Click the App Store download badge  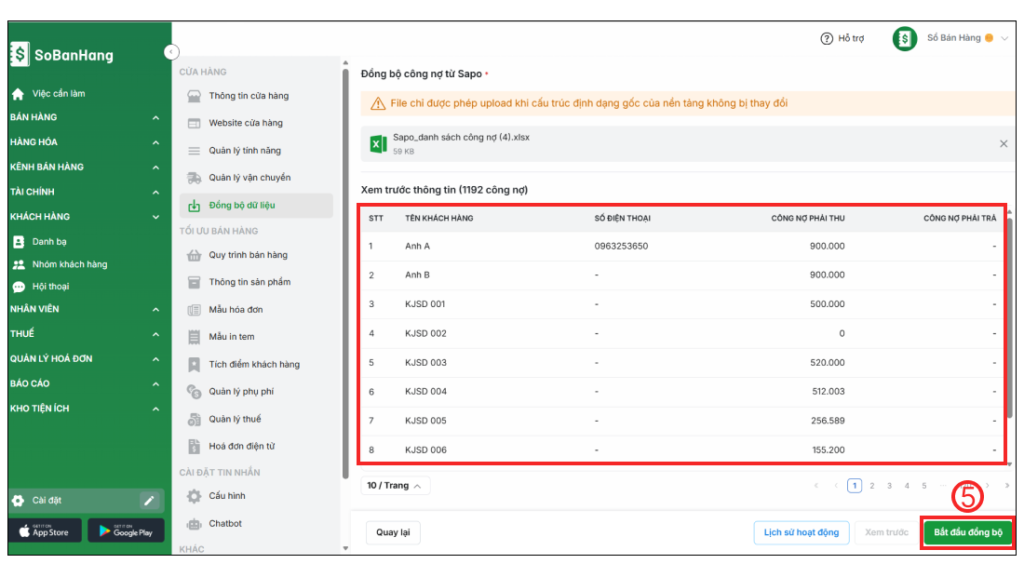(x=45, y=531)
